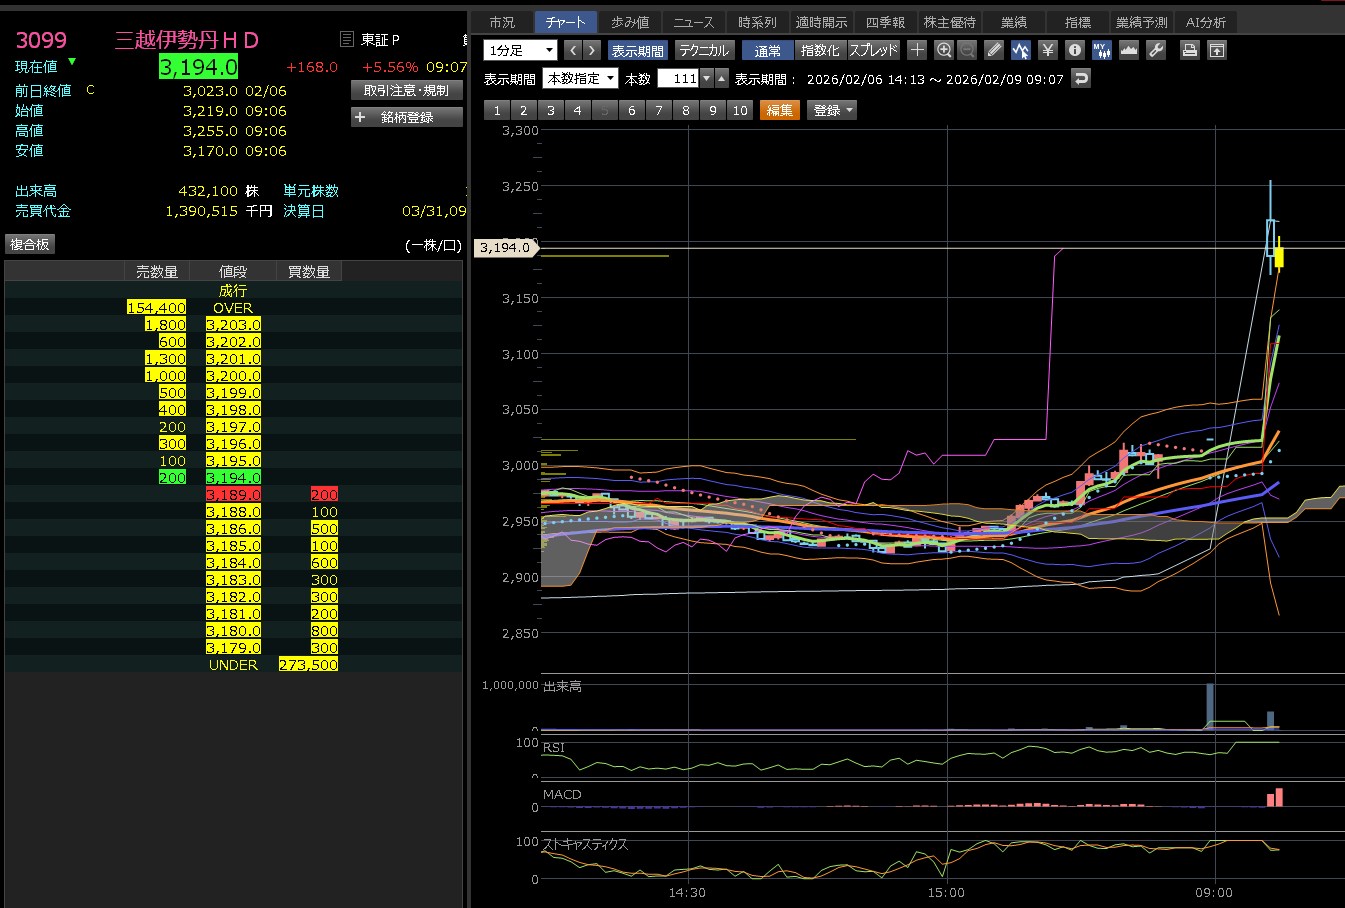Click the crosshair cursor icon
The width and height of the screenshot is (1345, 908).
pos(917,50)
